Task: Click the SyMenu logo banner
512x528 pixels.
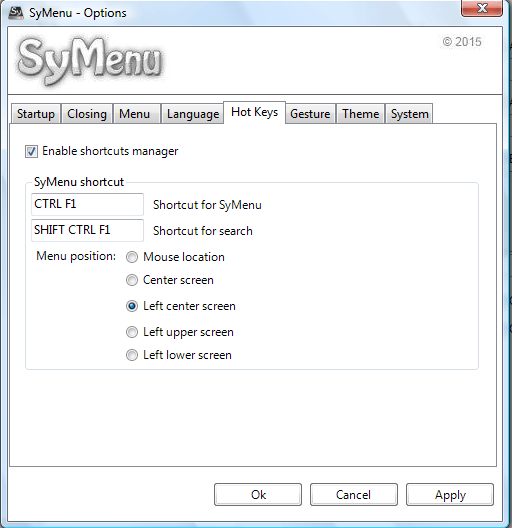Action: point(90,61)
